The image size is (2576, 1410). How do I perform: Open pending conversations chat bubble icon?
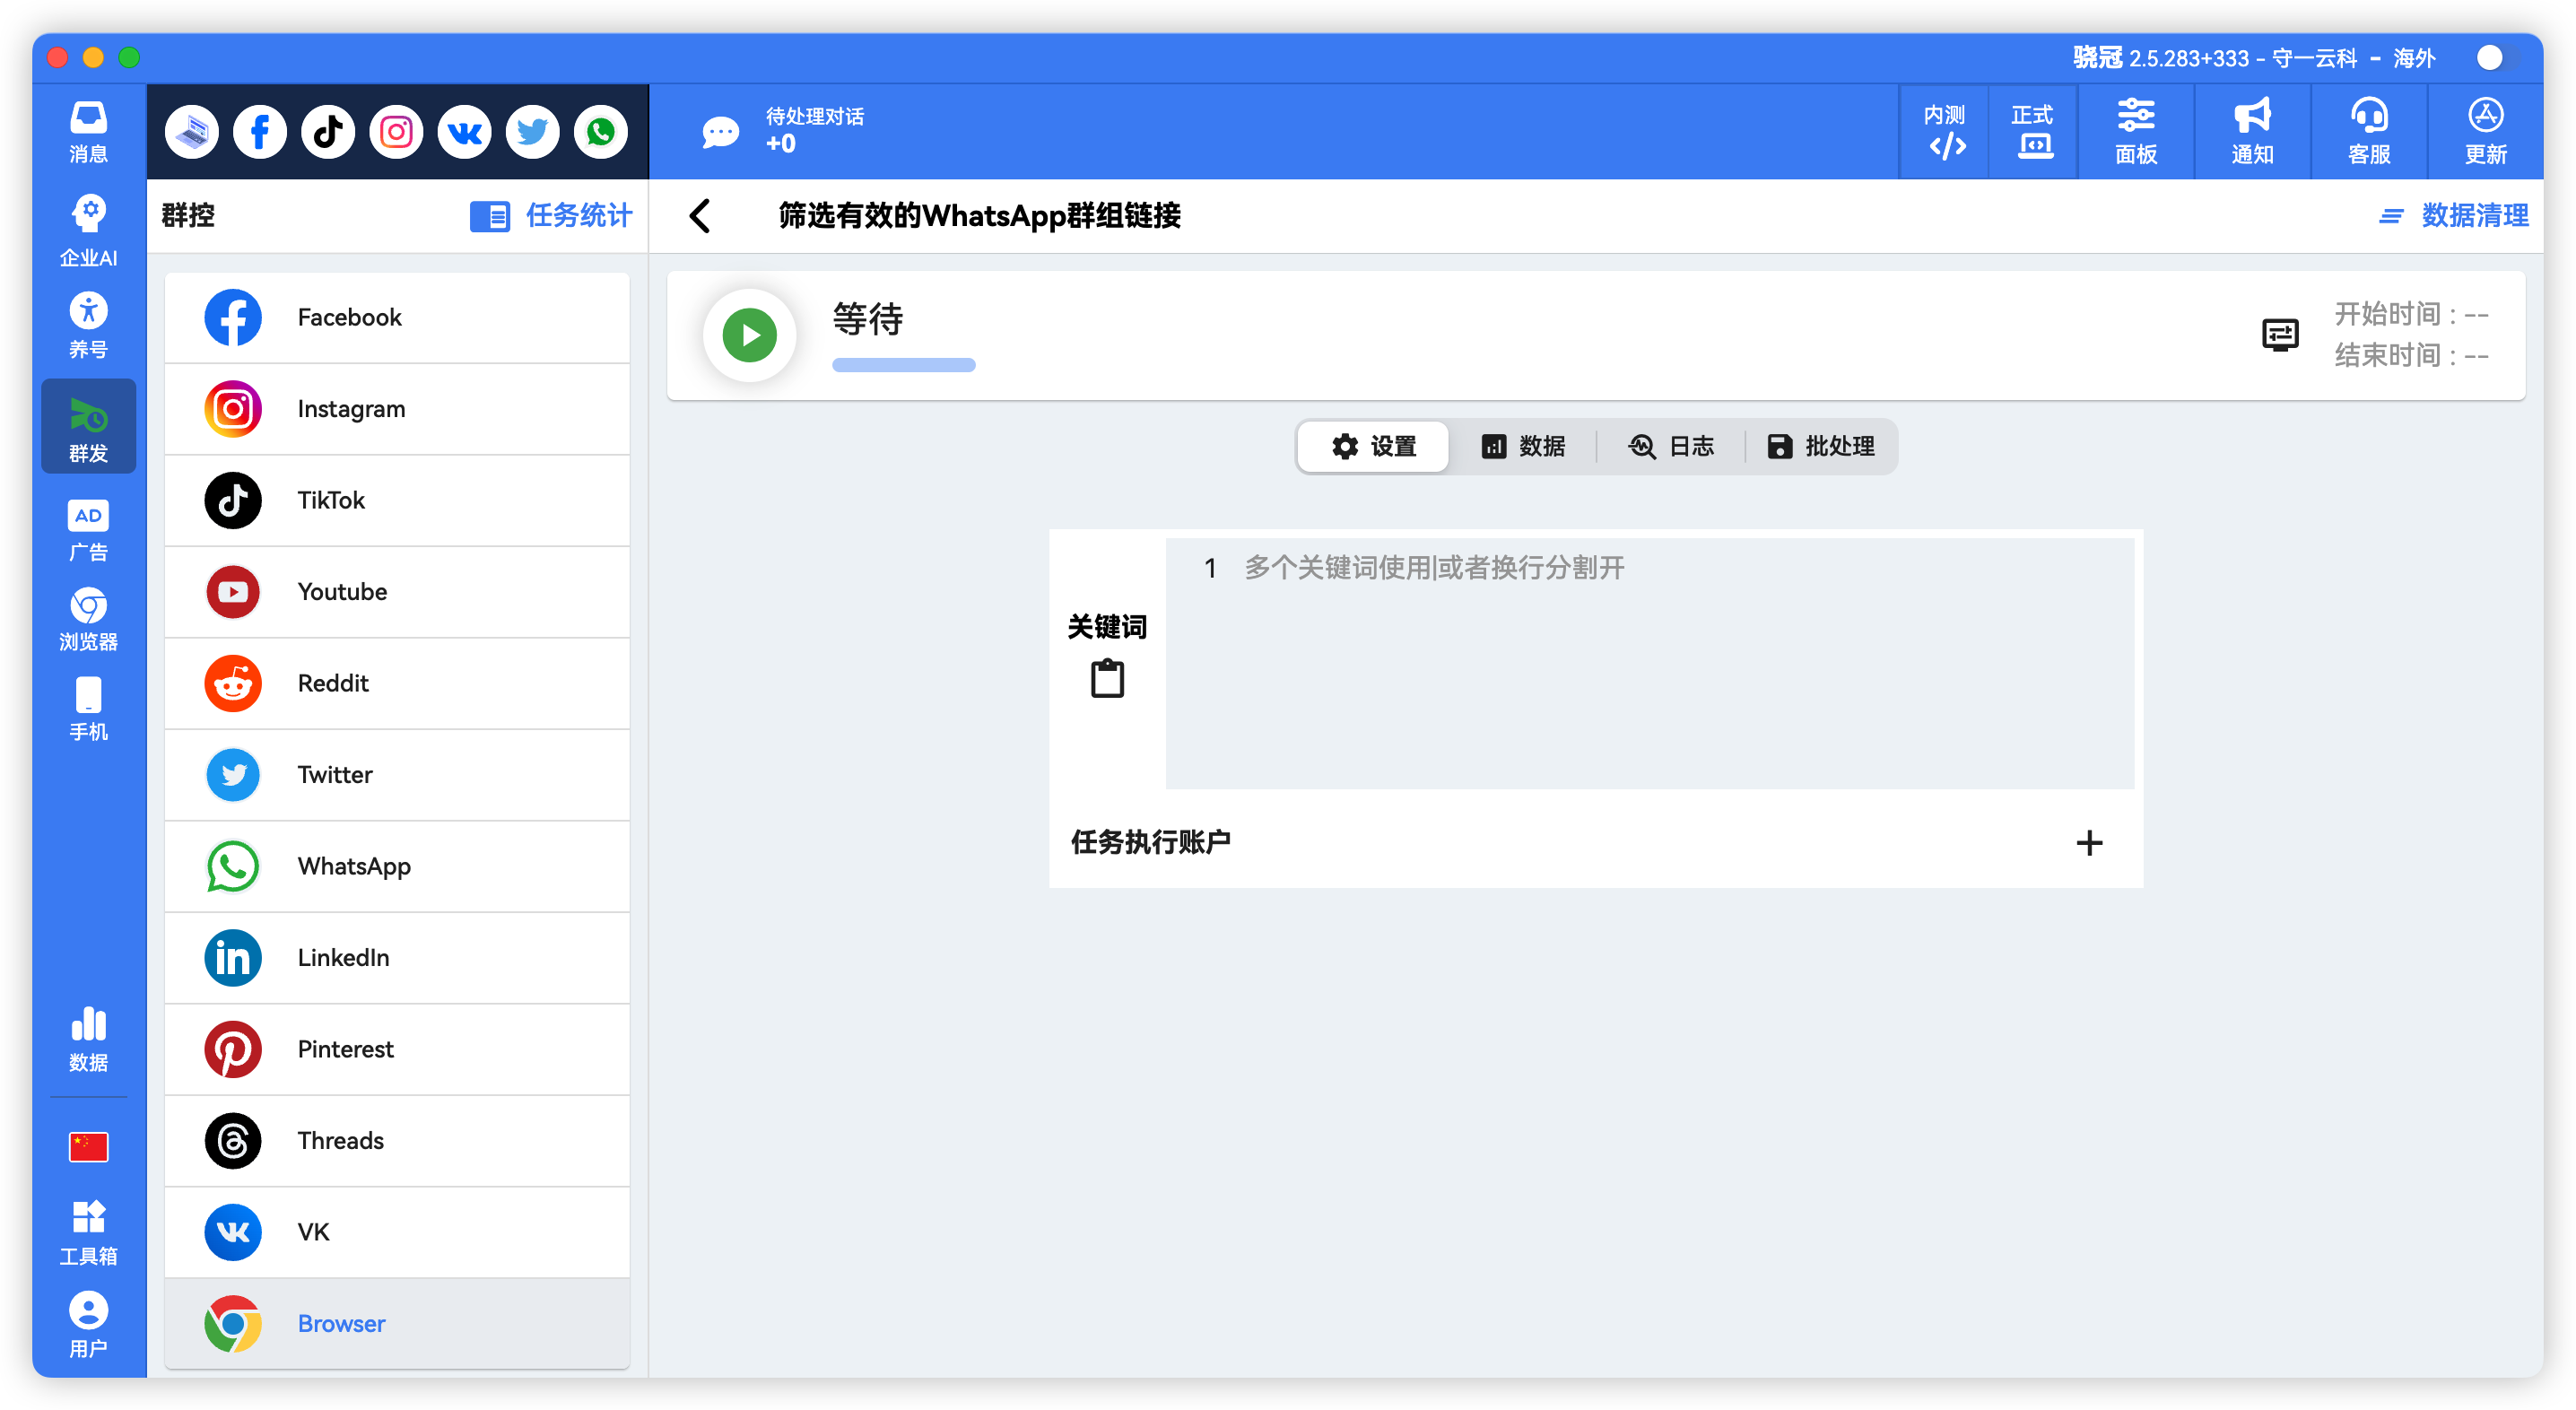click(x=720, y=132)
